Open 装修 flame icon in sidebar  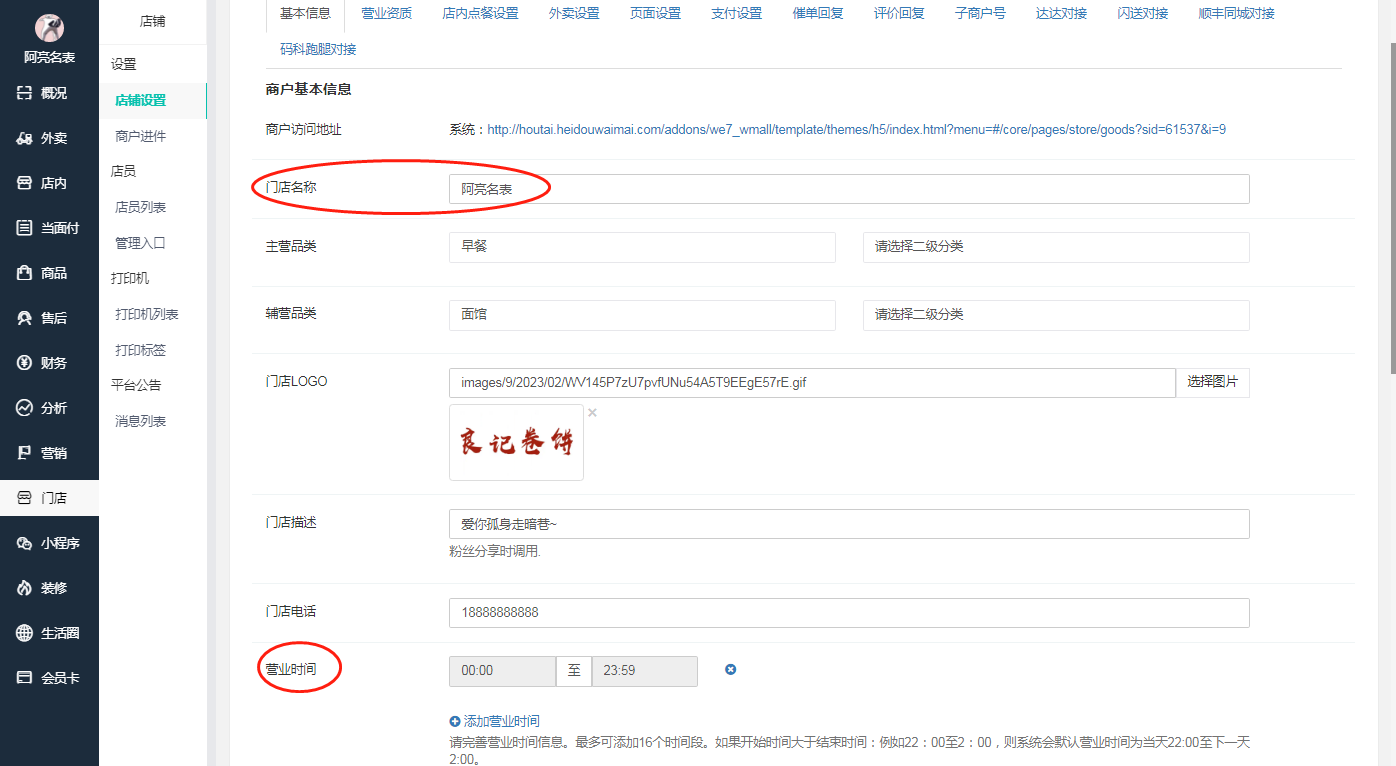click(25, 588)
